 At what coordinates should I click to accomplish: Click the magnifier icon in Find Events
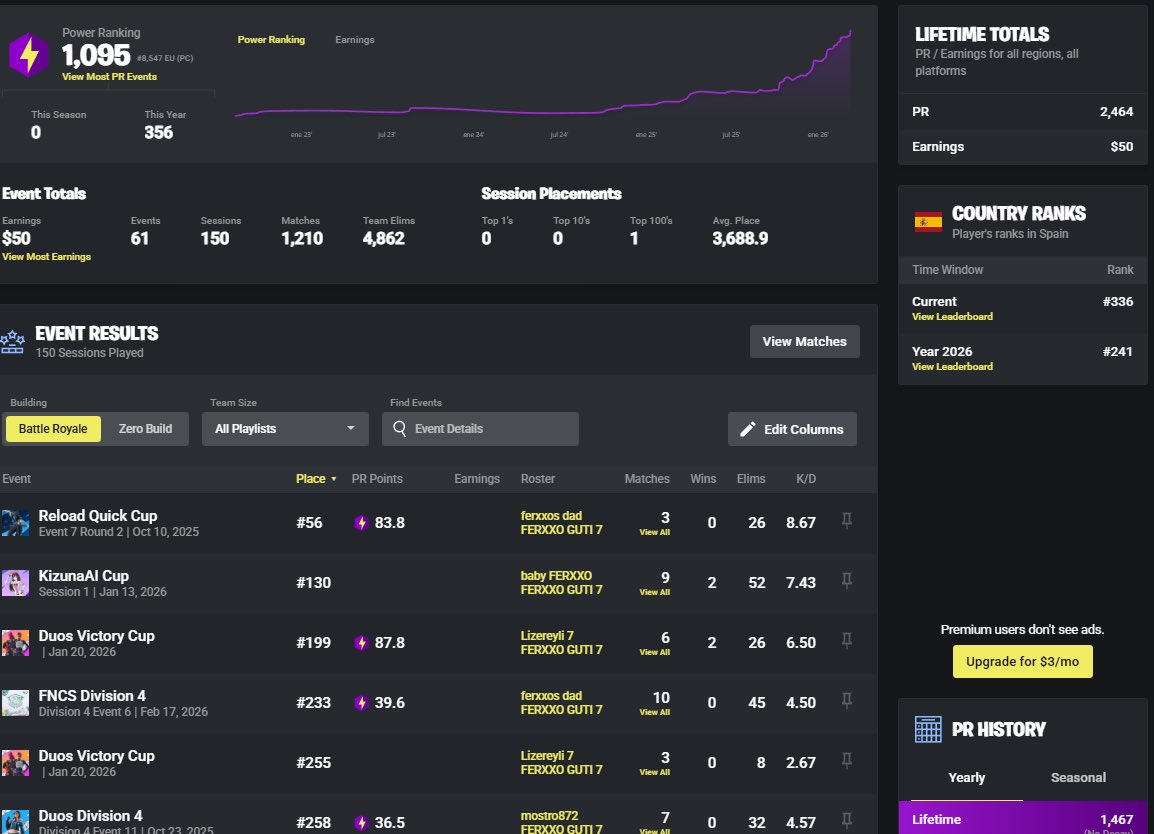[400, 428]
